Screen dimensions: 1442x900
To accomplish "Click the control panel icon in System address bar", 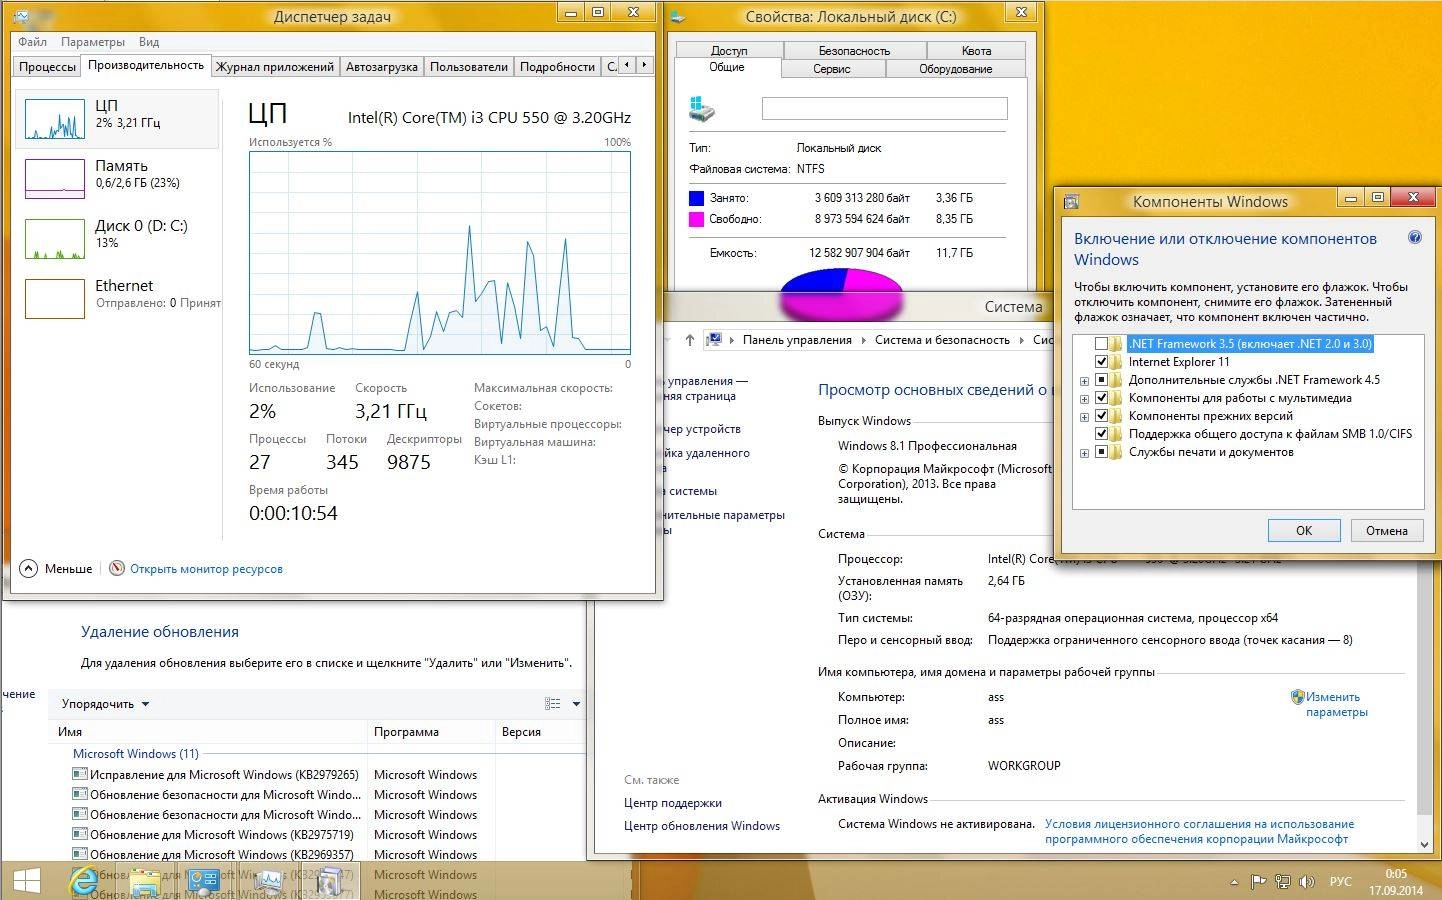I will coord(714,340).
